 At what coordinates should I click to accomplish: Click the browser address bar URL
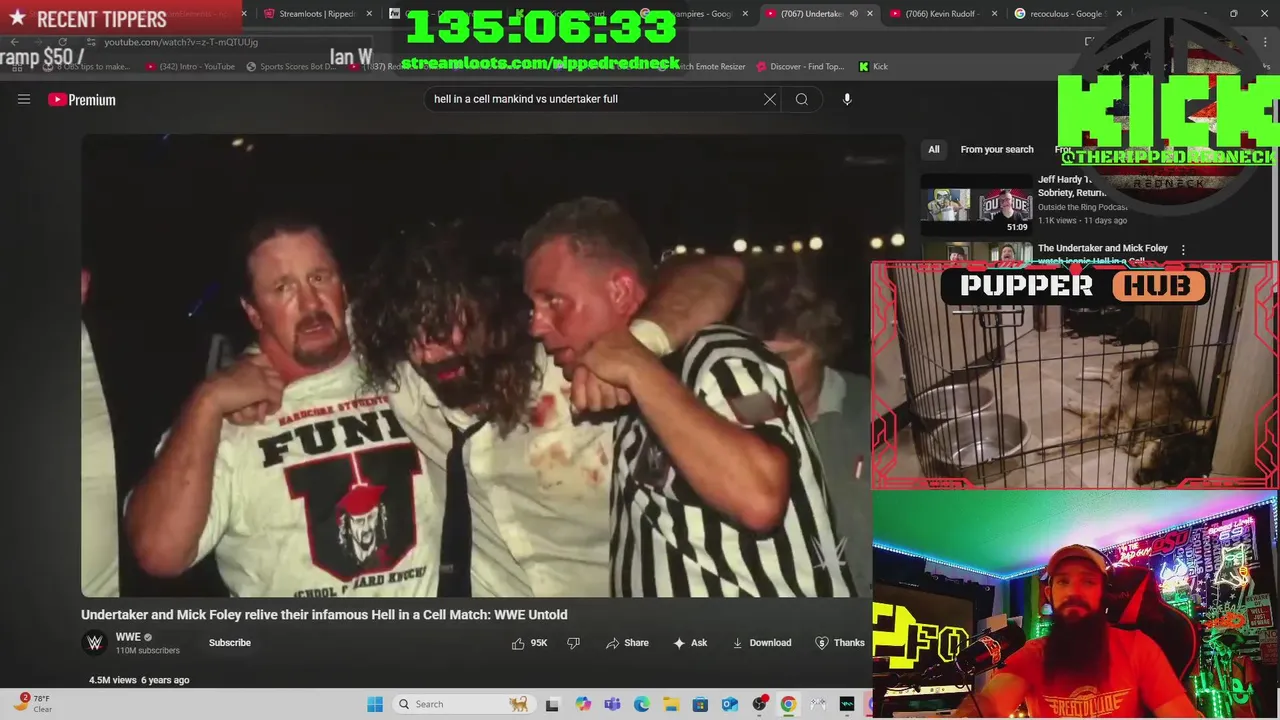(181, 42)
